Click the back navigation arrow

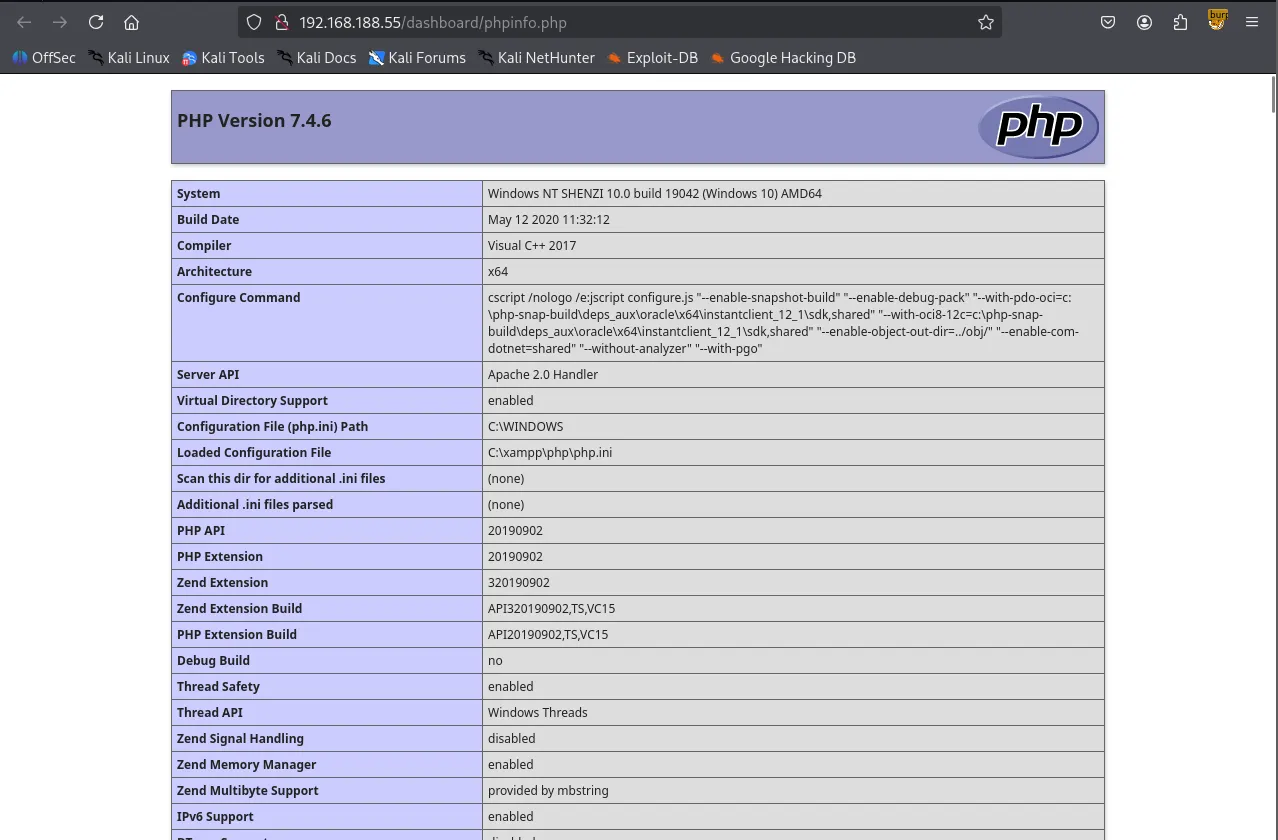(24, 22)
